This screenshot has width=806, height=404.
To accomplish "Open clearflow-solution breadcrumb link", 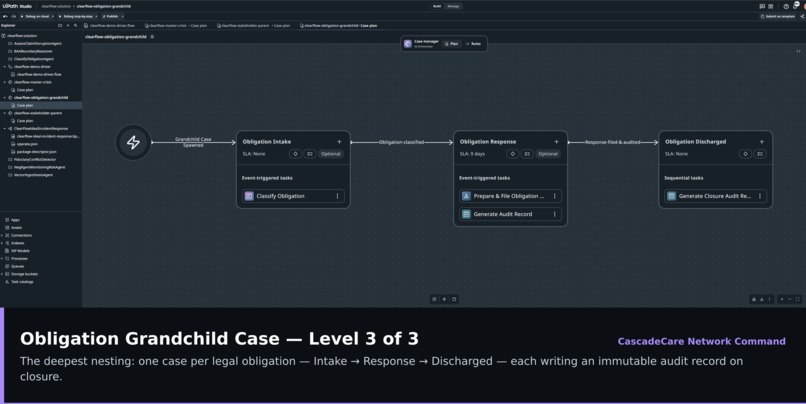I will click(56, 6).
